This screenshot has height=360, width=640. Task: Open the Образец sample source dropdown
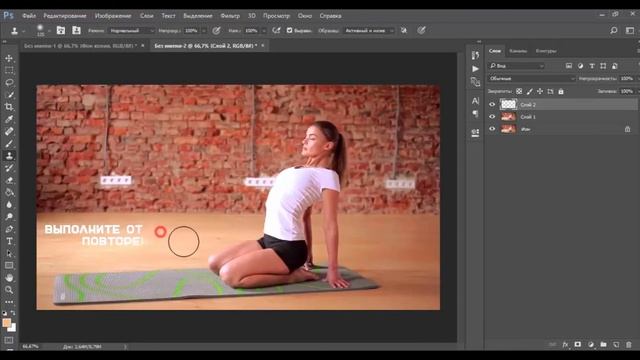click(369, 31)
